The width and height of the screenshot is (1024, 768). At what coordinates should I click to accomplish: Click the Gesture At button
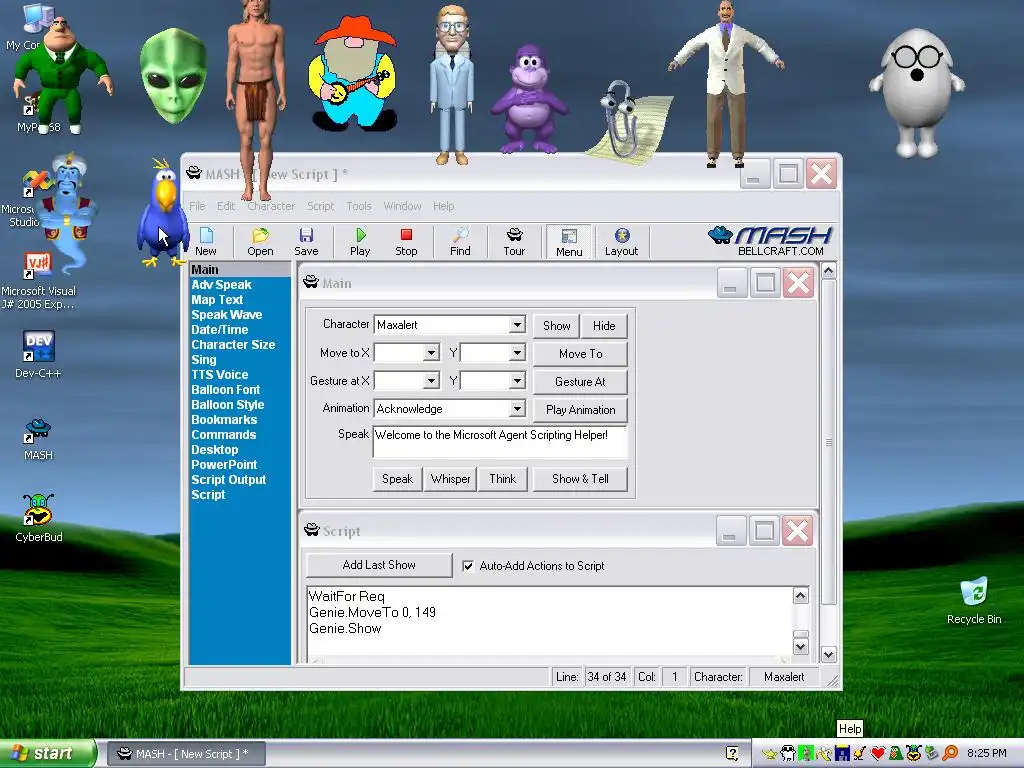(581, 381)
